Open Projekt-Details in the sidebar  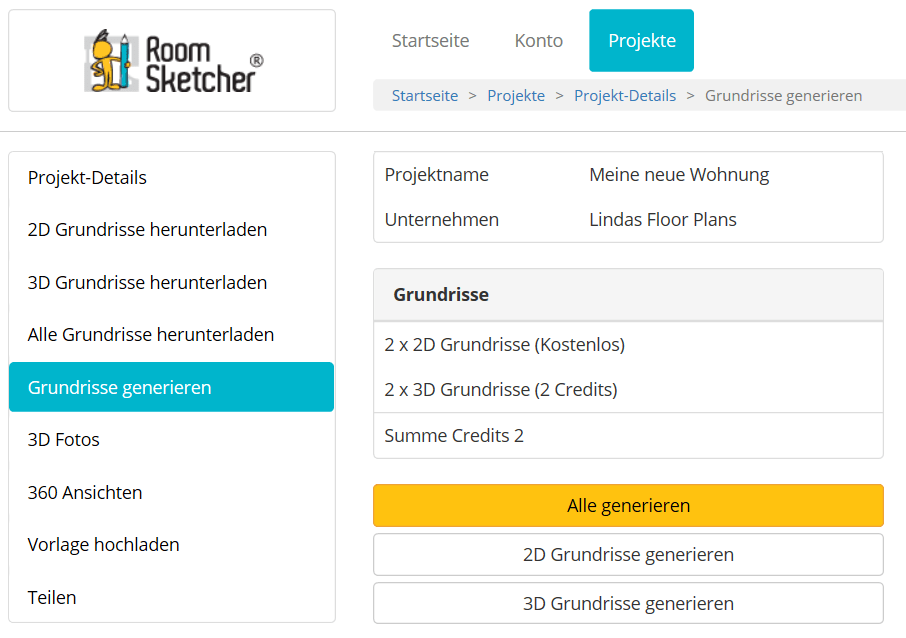[87, 178]
